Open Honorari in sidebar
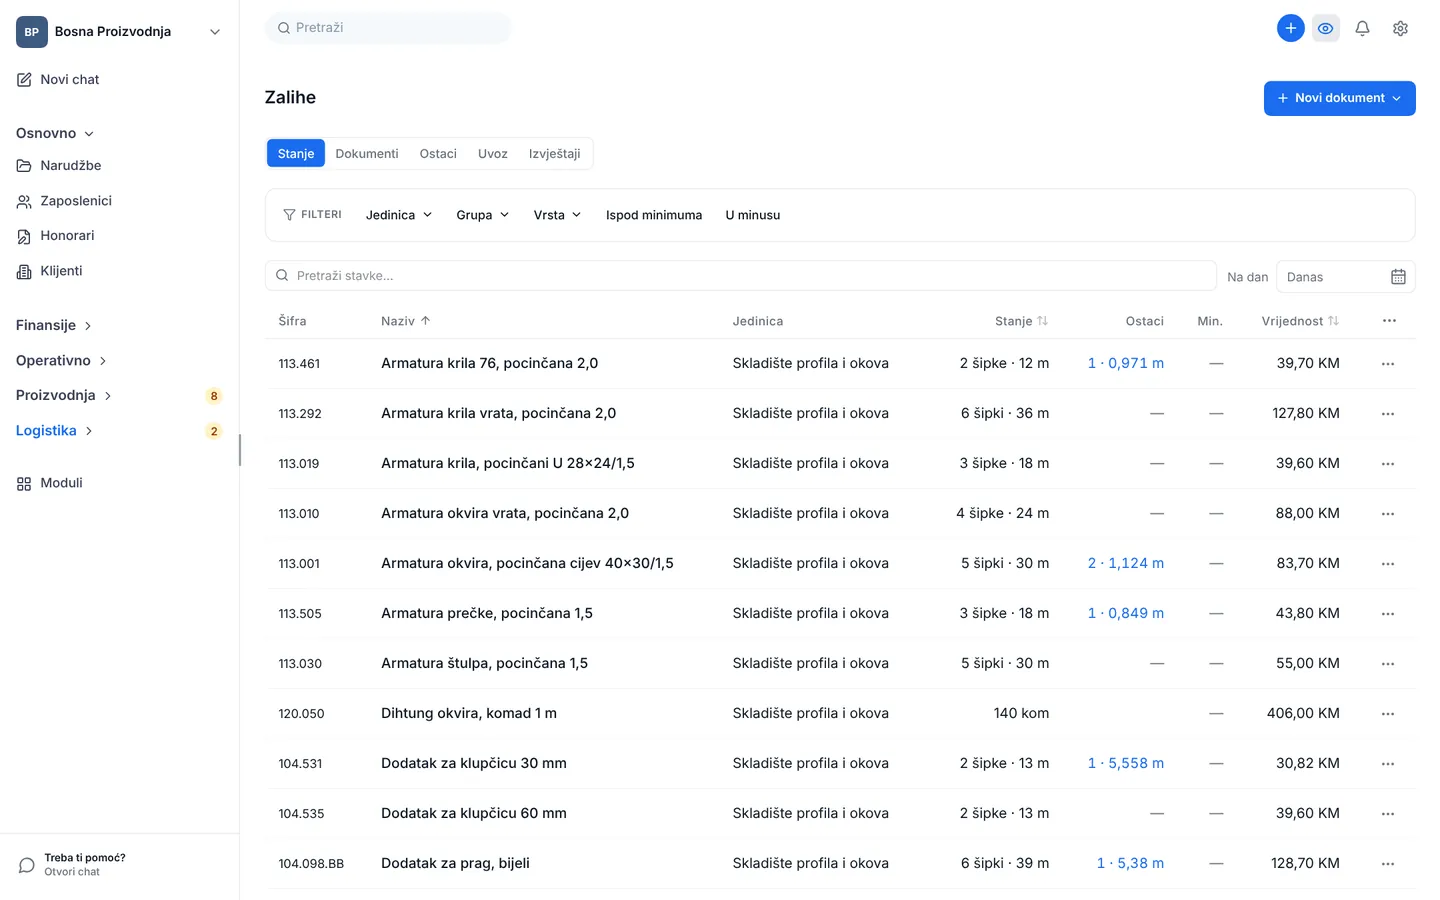The height and width of the screenshot is (900, 1440). [56, 236]
